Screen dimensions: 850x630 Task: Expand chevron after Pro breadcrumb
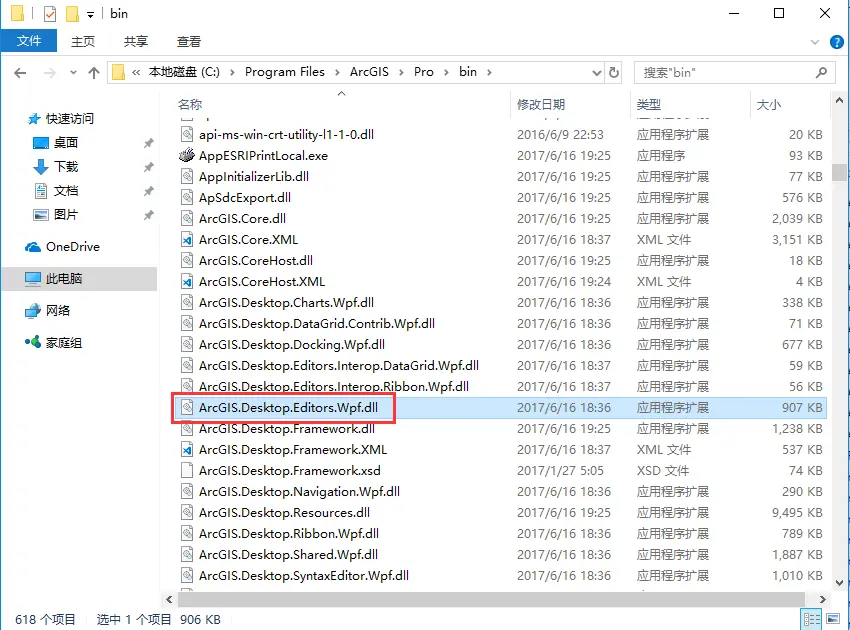tap(446, 73)
